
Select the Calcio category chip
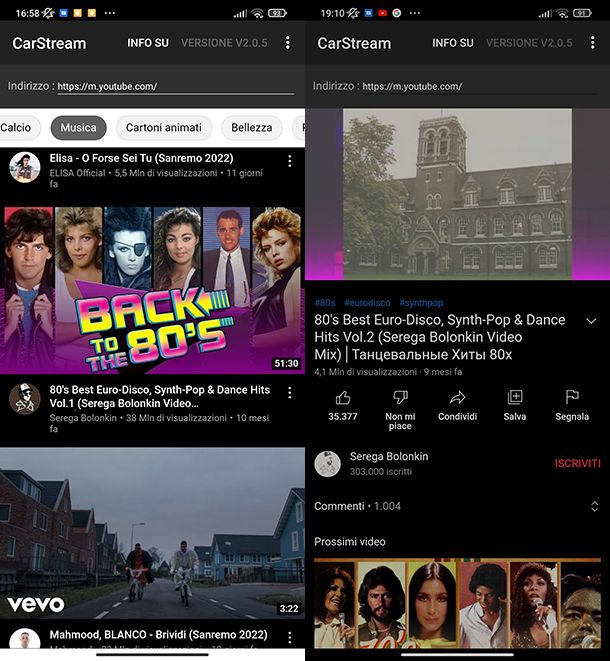click(x=18, y=127)
